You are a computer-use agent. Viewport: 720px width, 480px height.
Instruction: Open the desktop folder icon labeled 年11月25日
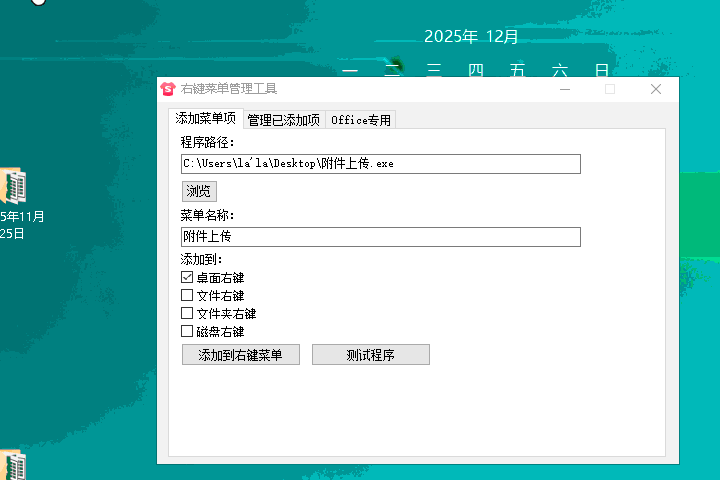pyautogui.click(x=13, y=186)
